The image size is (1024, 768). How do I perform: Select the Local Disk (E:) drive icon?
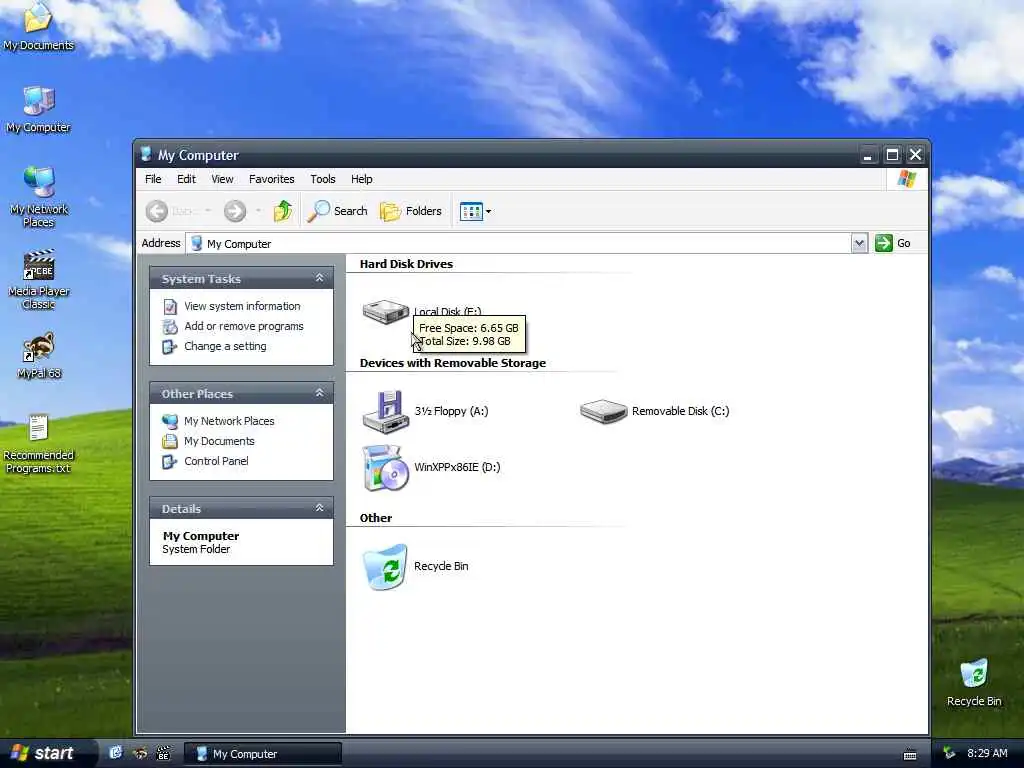(385, 312)
